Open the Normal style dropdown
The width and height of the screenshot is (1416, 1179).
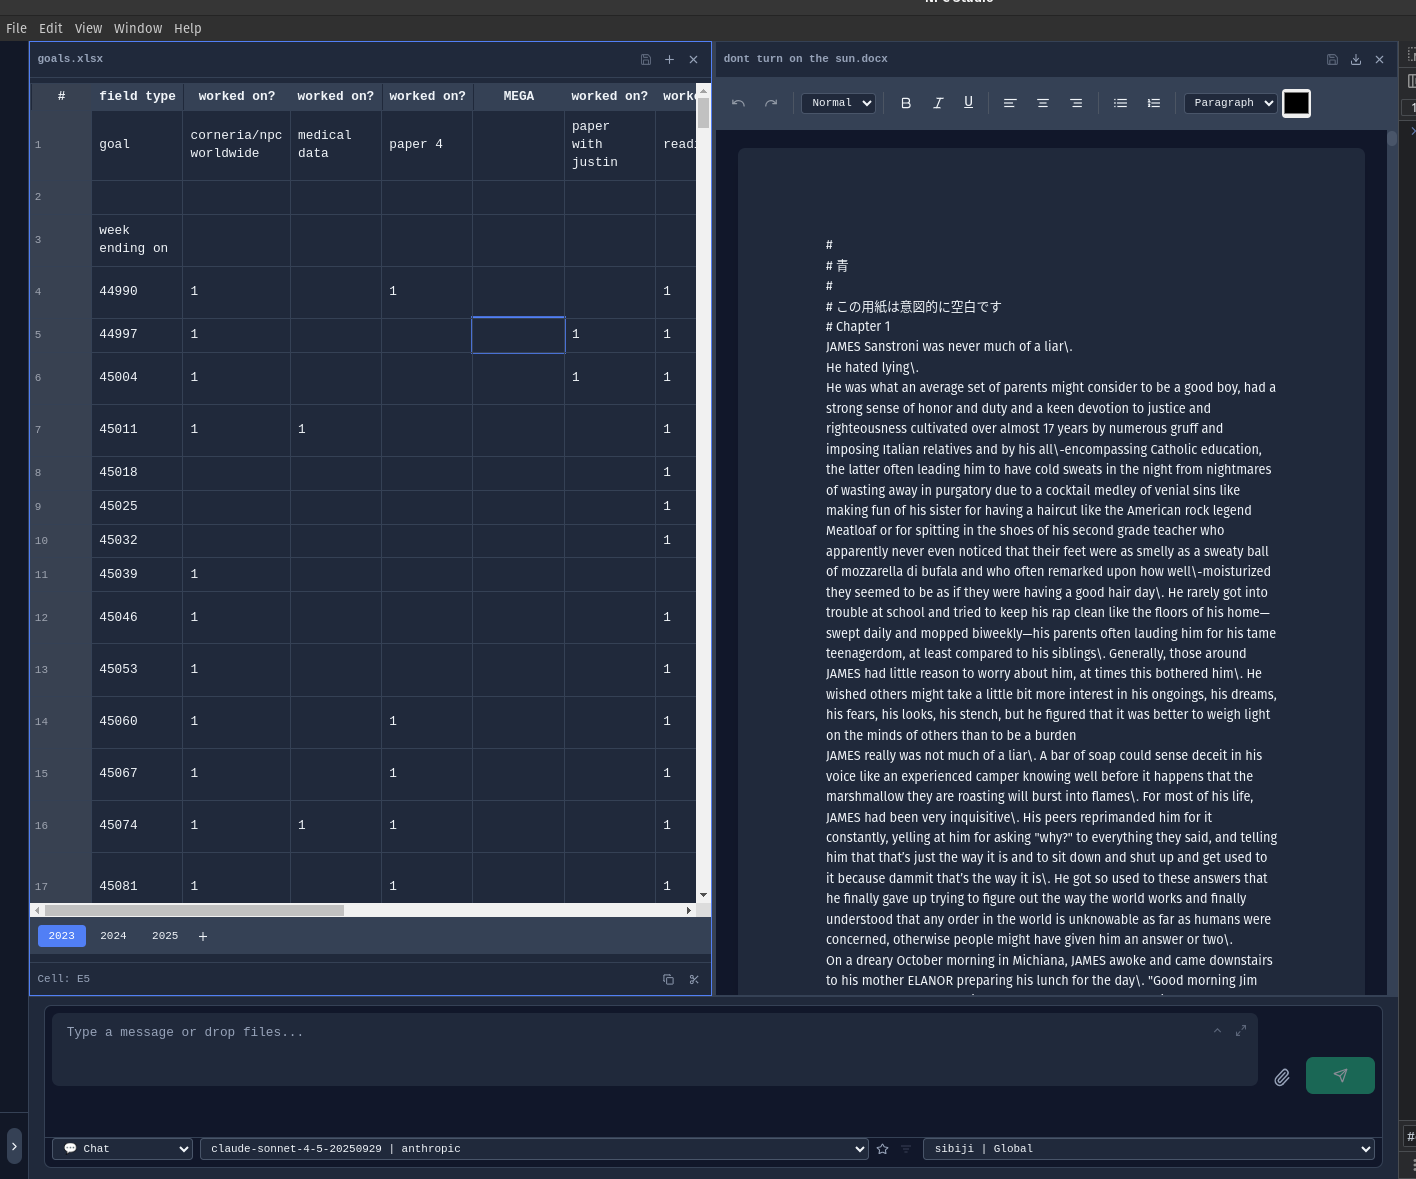point(838,102)
